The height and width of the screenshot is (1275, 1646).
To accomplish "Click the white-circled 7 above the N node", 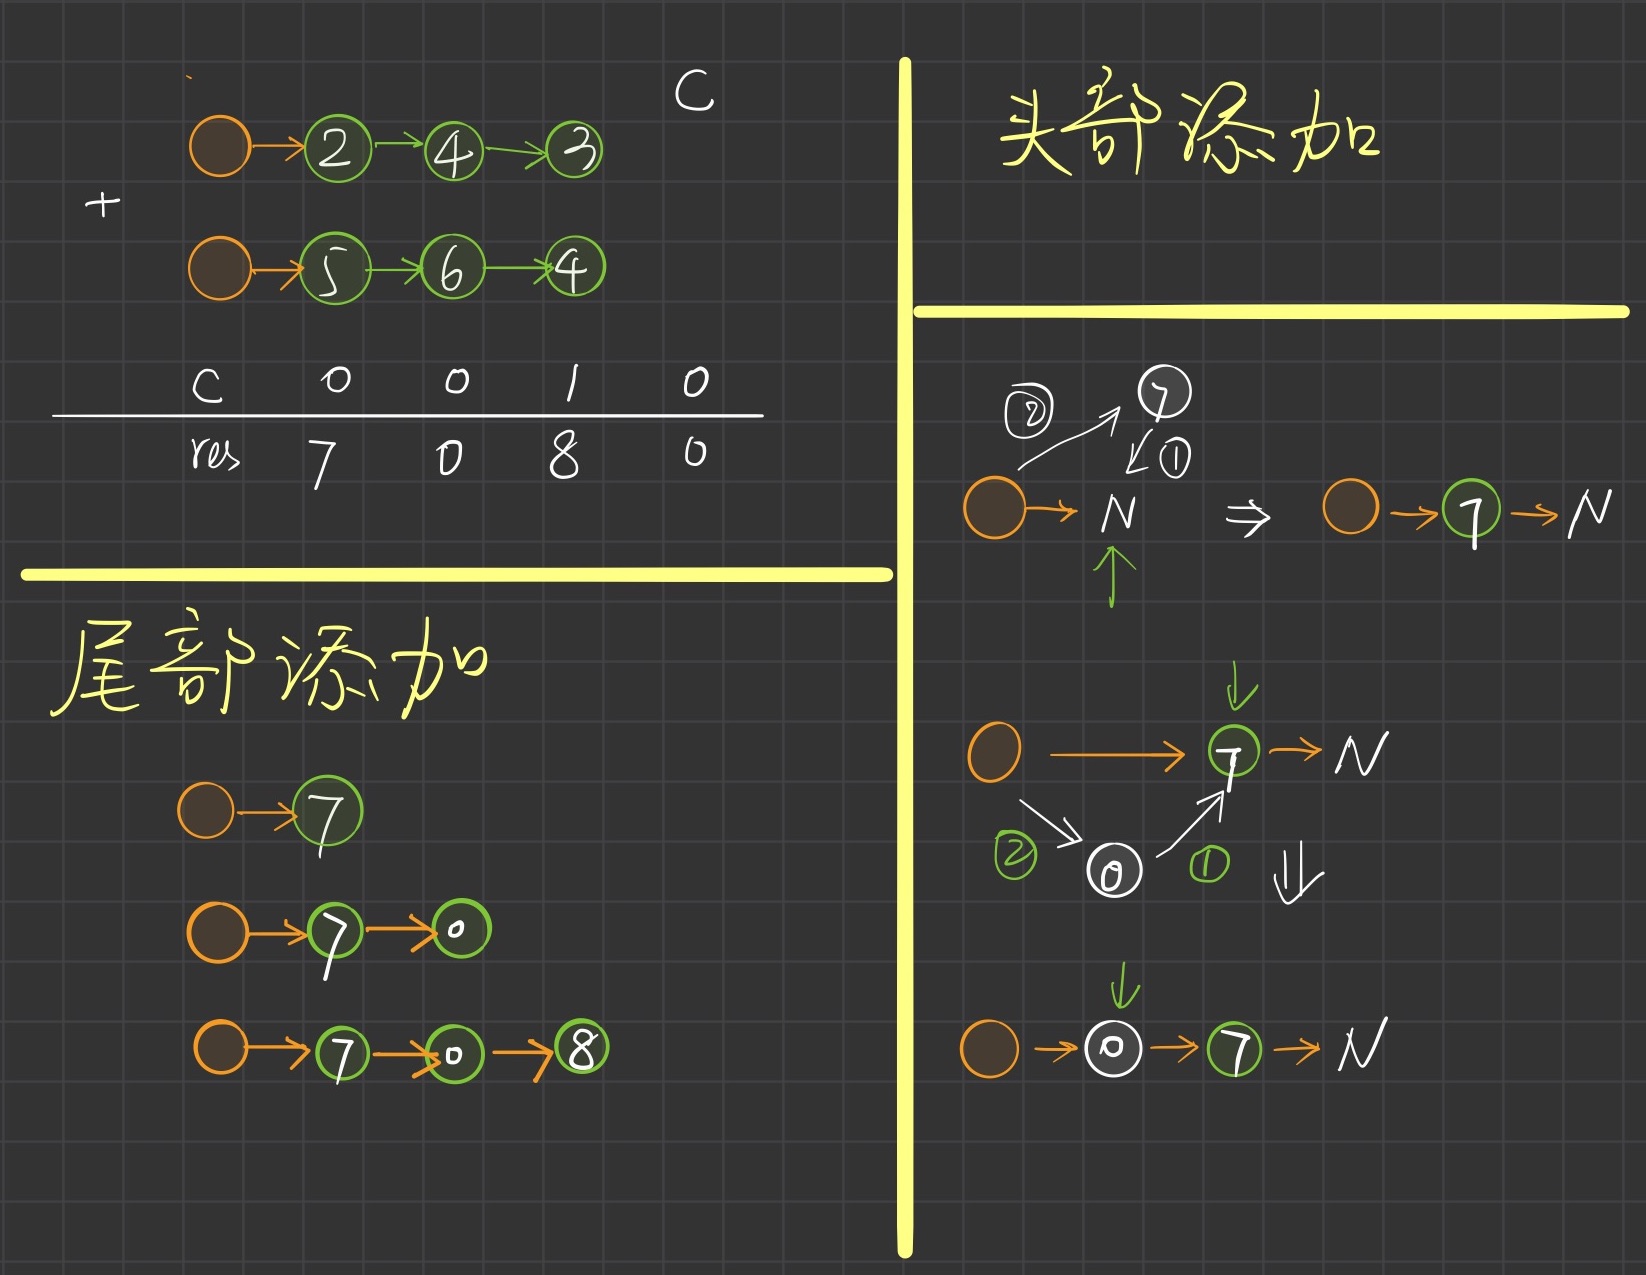I will pyautogui.click(x=1164, y=392).
